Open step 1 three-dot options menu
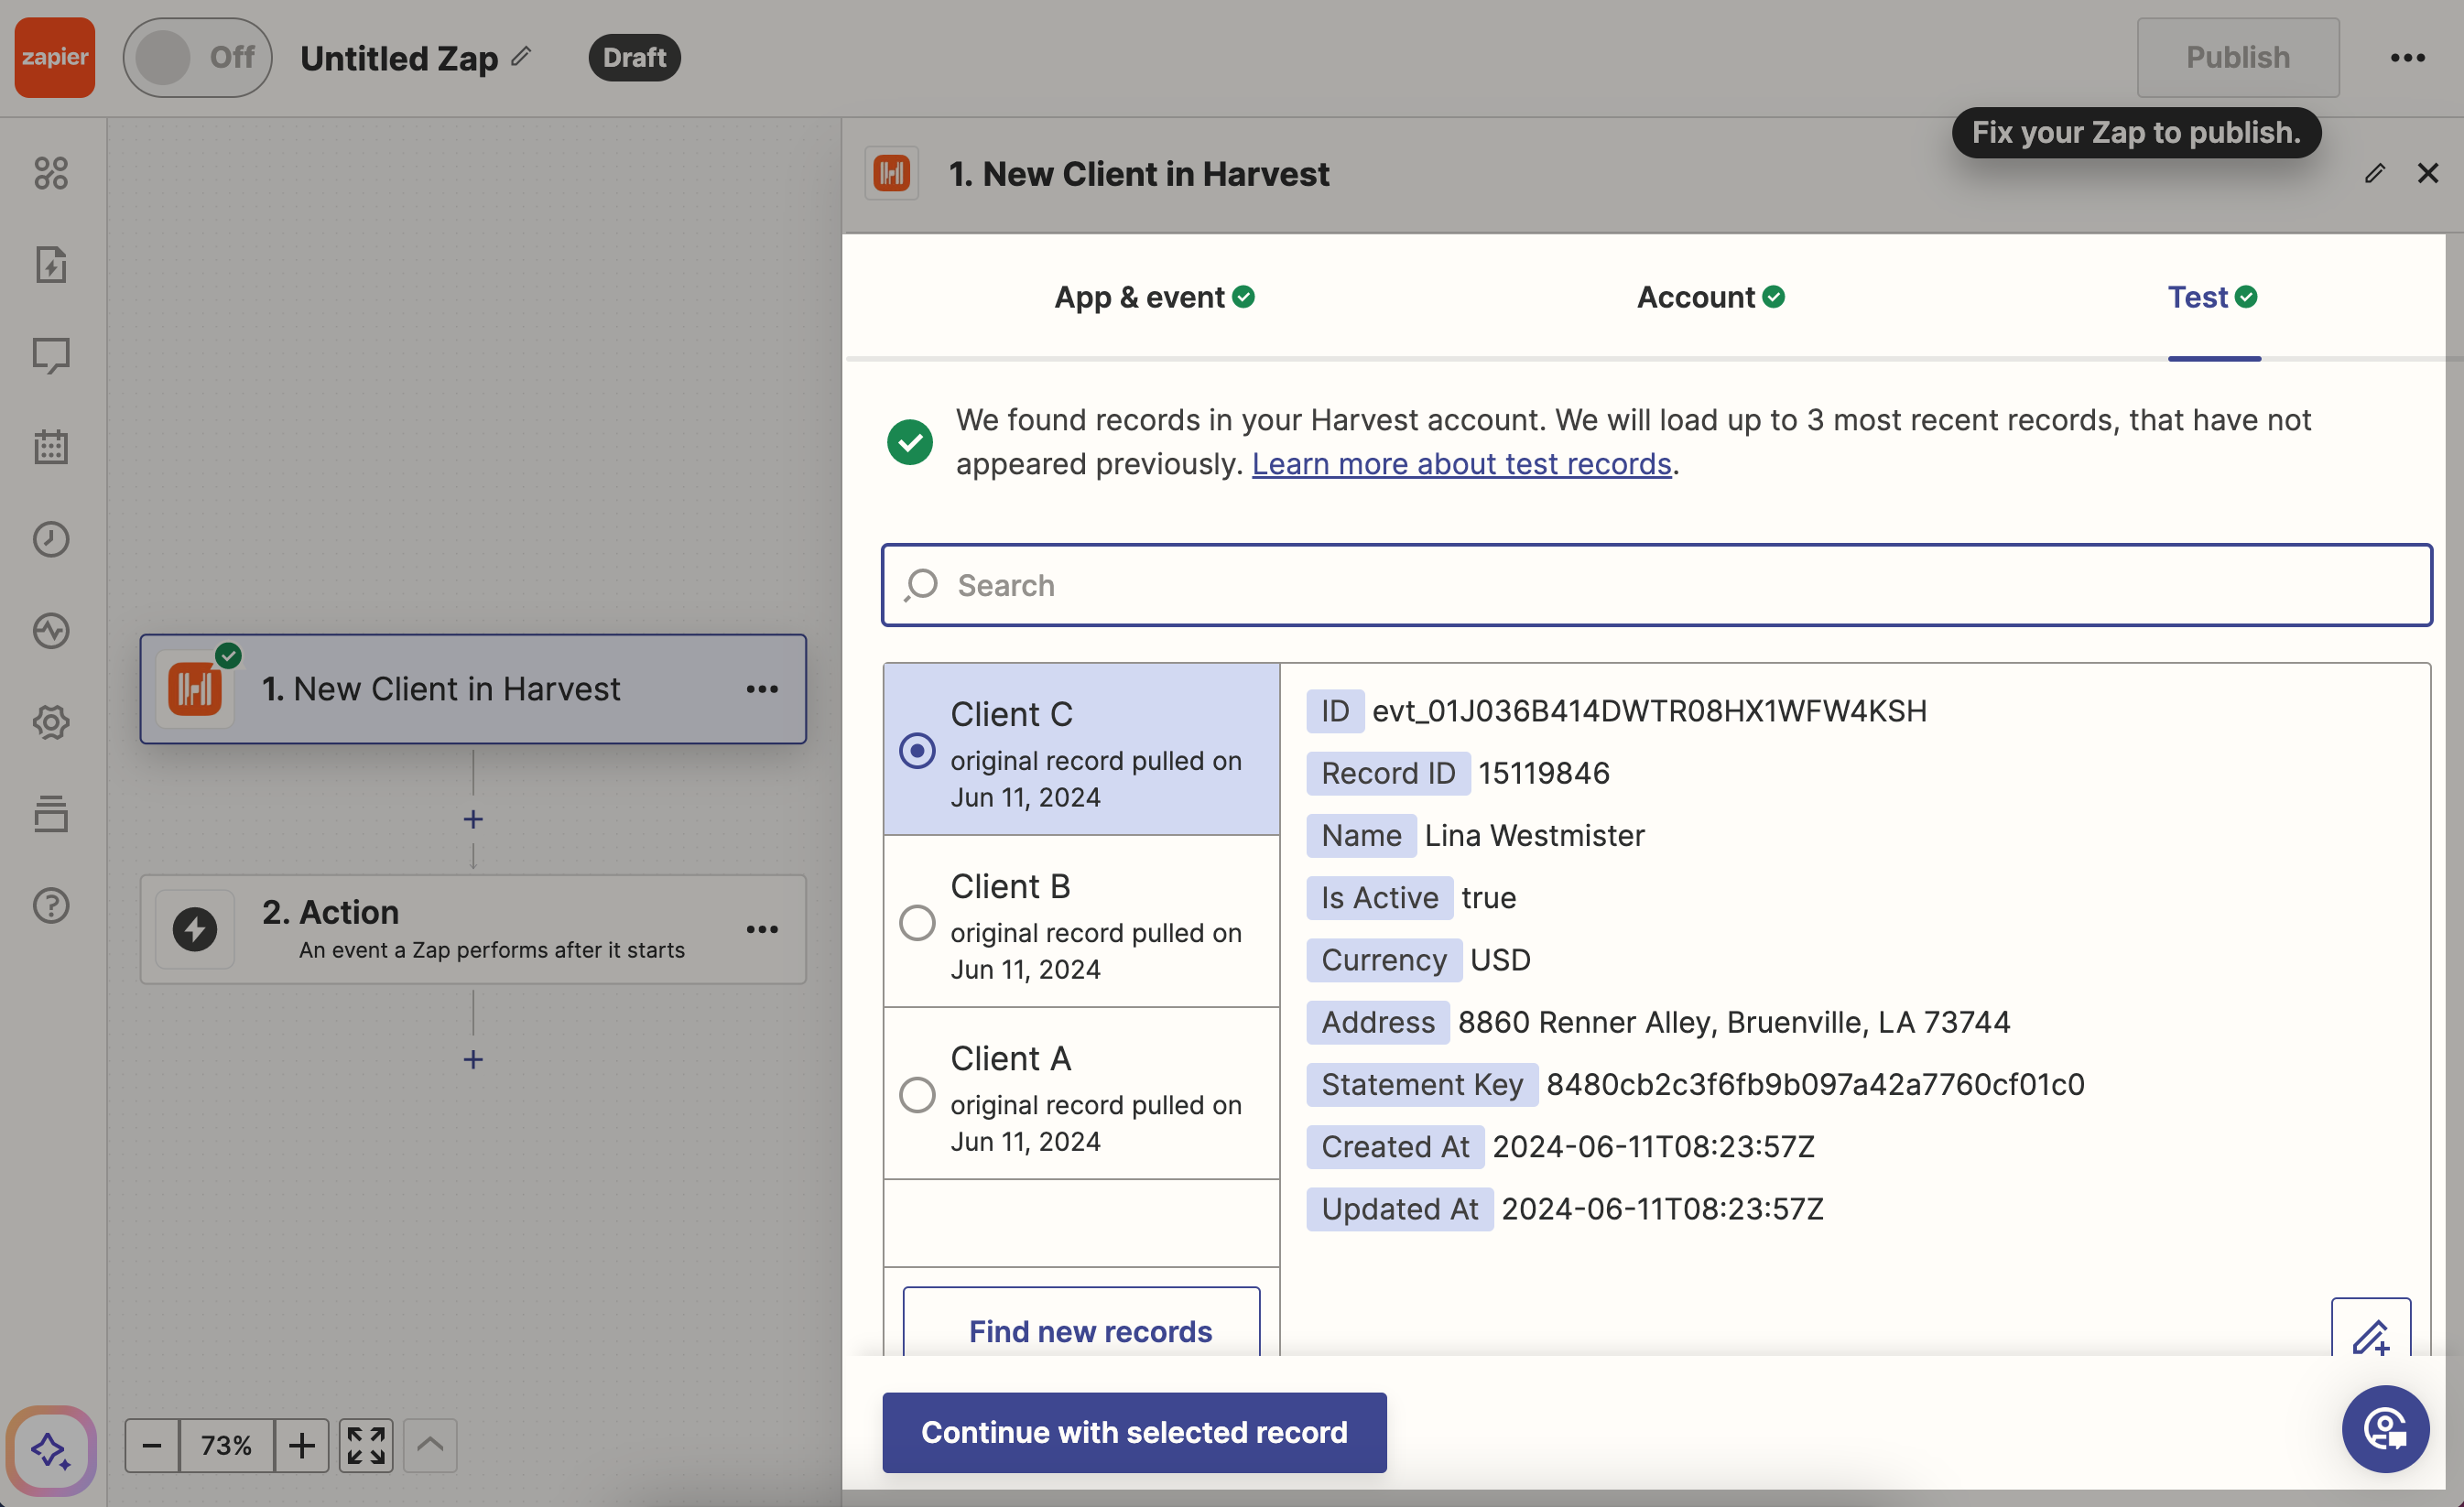Screen dimensions: 2464x1507 tap(762, 689)
